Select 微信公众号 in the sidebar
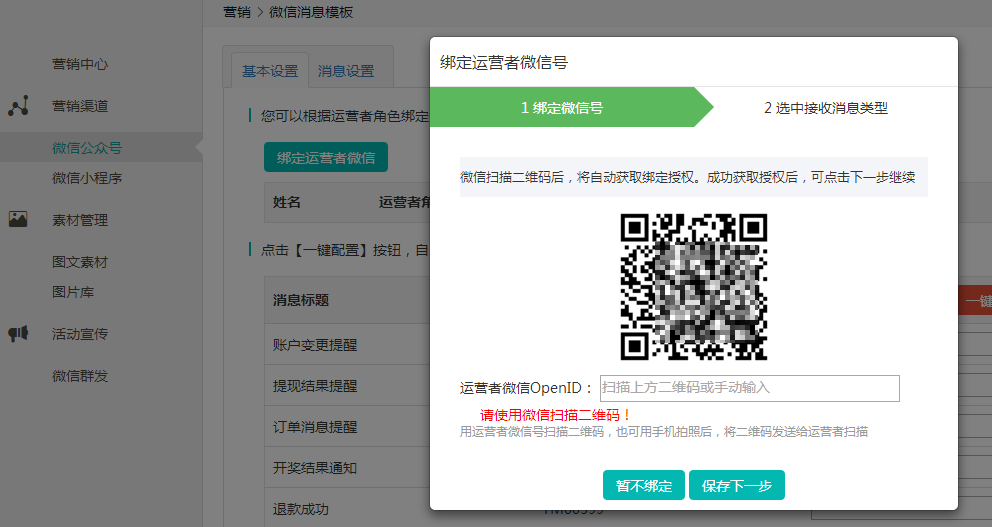 87,148
